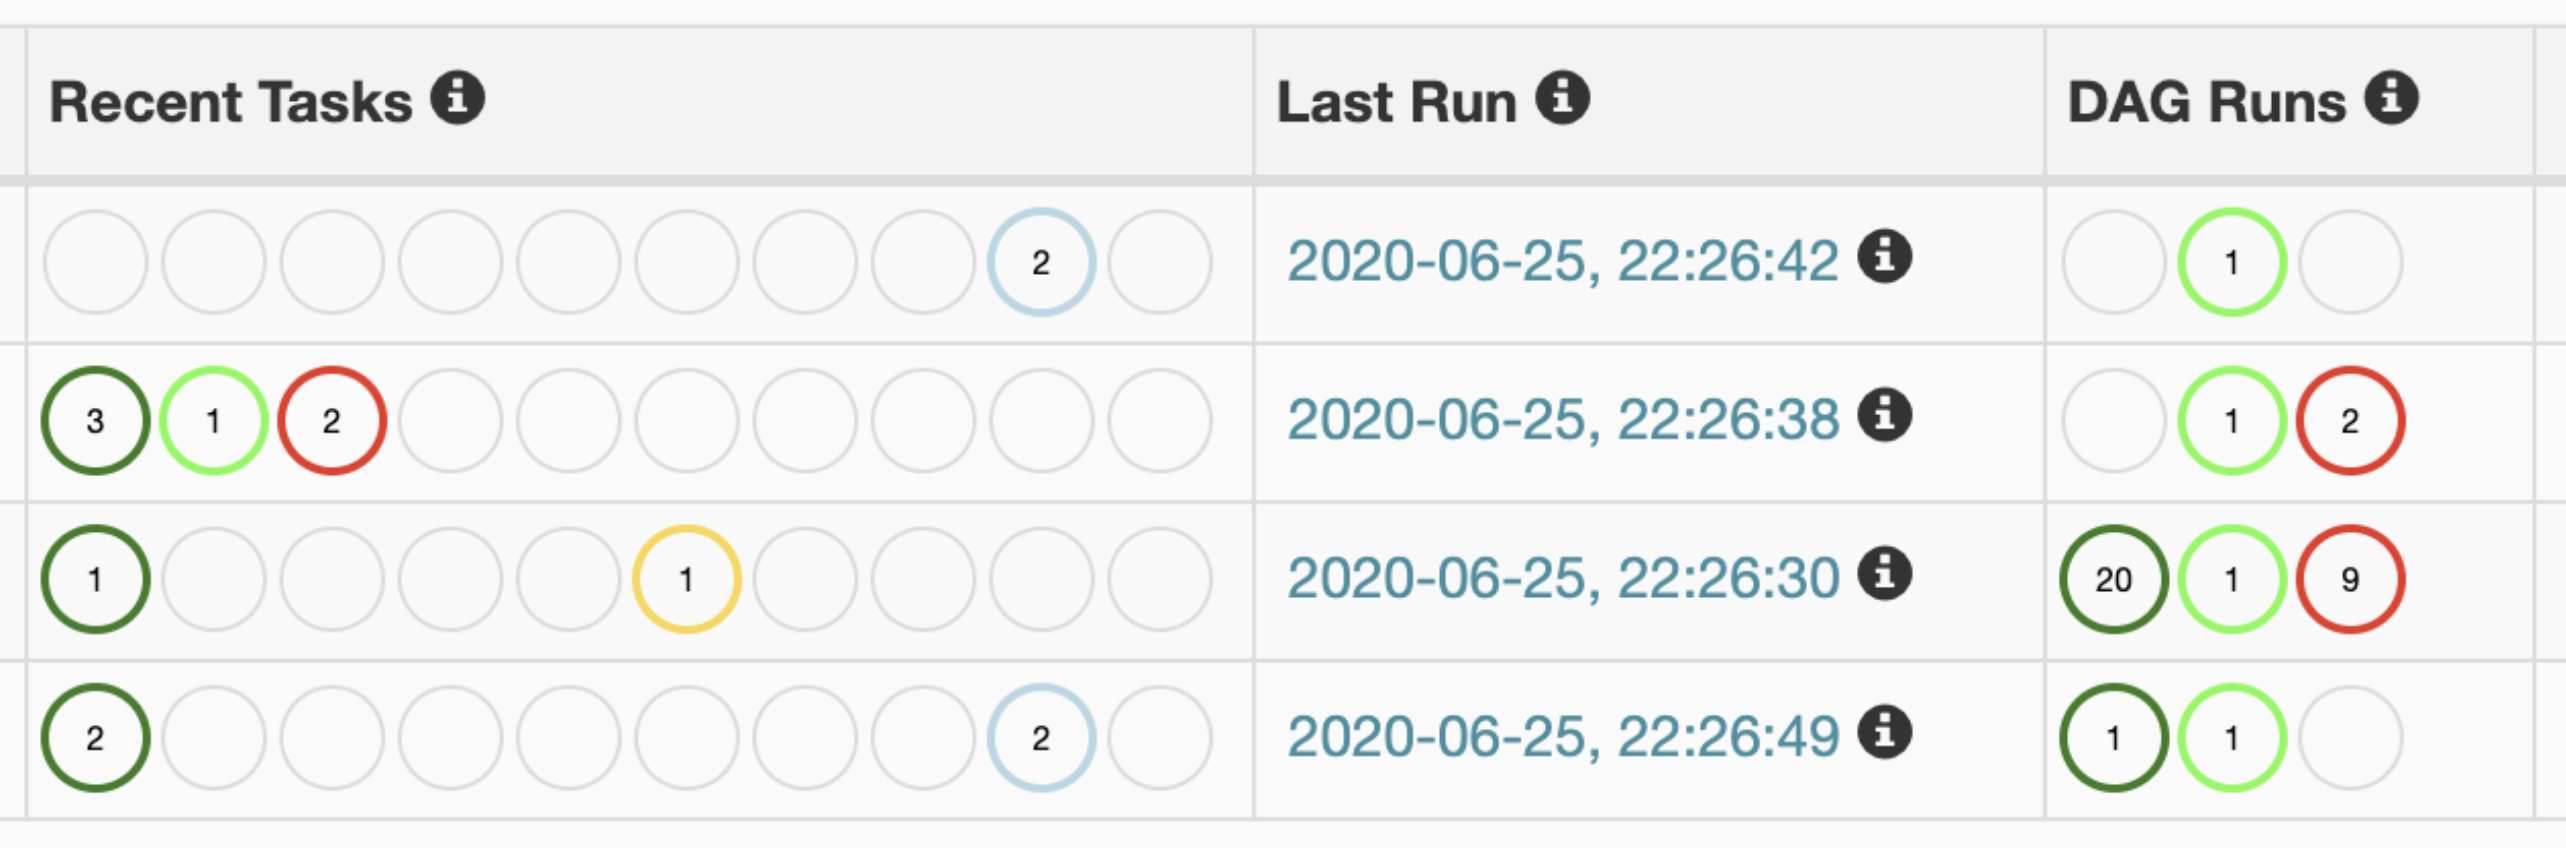
Task: Click light blue task circle in first row
Action: click(x=1041, y=262)
